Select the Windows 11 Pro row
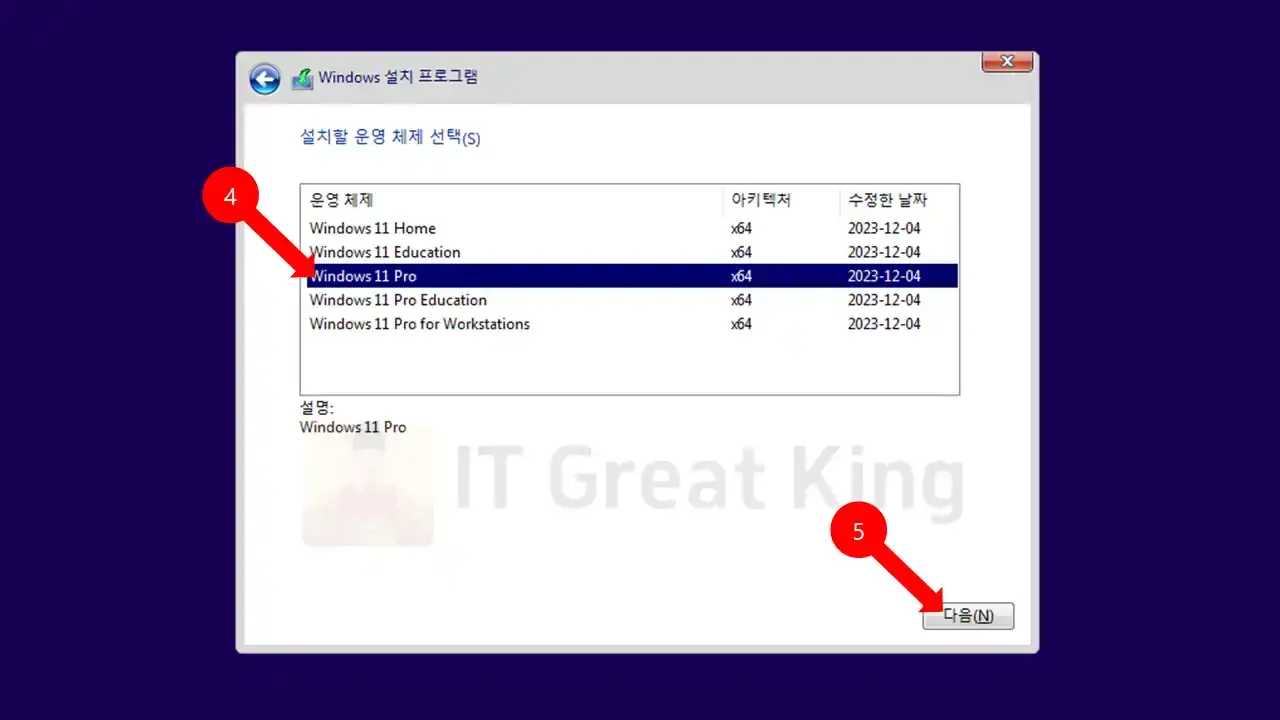Viewport: 1280px width, 720px height. coord(632,276)
